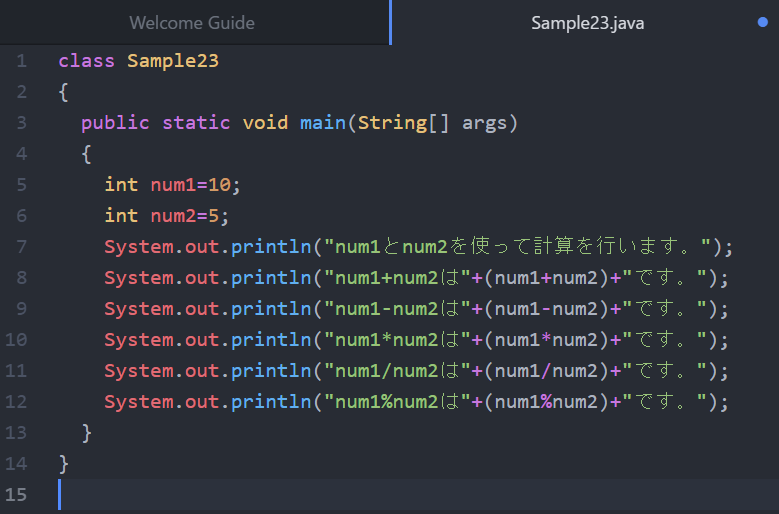779x514 pixels.
Task: Click the closing brace on line 13
Action: coord(86,433)
